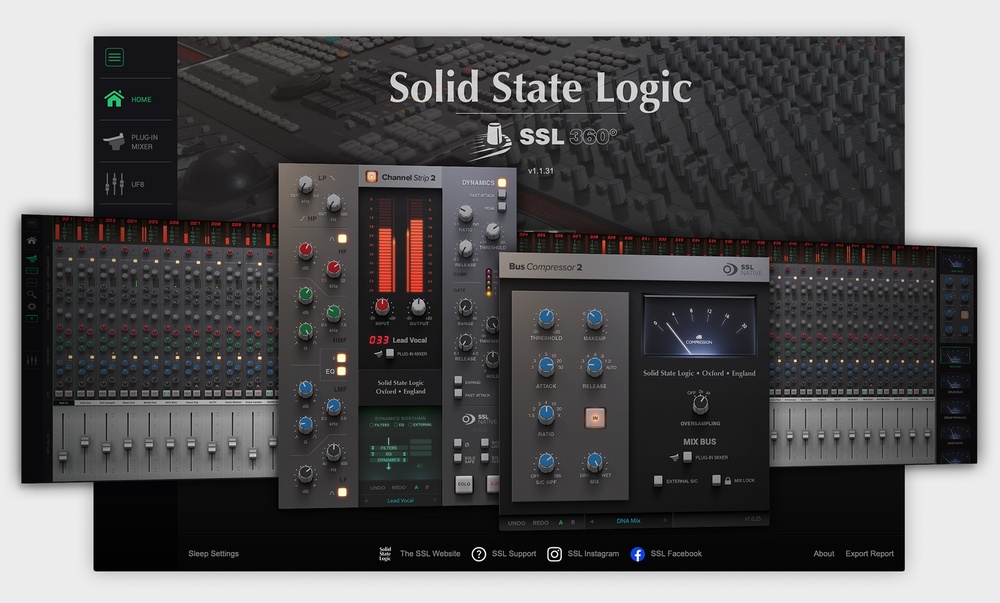The width and height of the screenshot is (1000, 603).
Task: Toggle the HF bell shape button
Action: point(342,238)
